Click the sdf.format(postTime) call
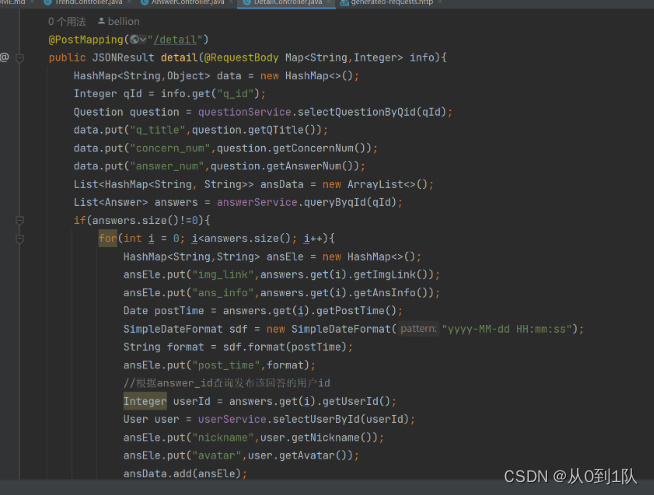The image size is (654, 495). point(285,347)
